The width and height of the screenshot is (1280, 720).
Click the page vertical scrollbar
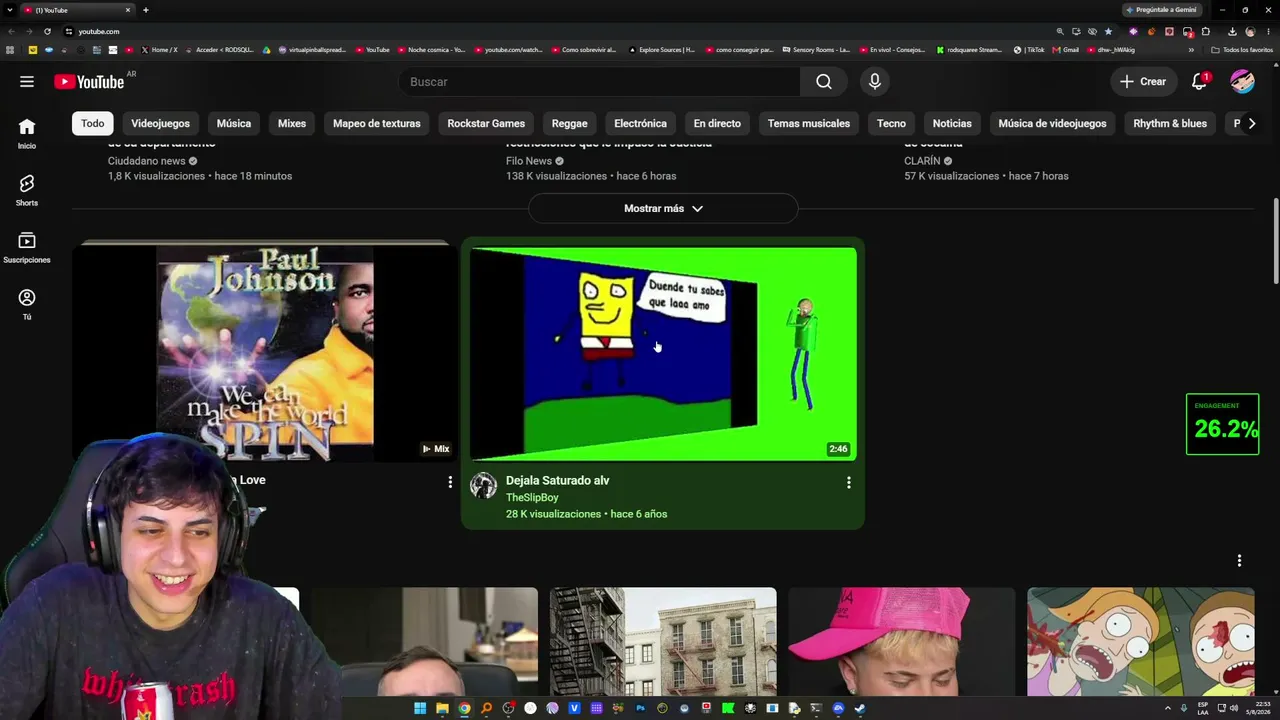1275,240
